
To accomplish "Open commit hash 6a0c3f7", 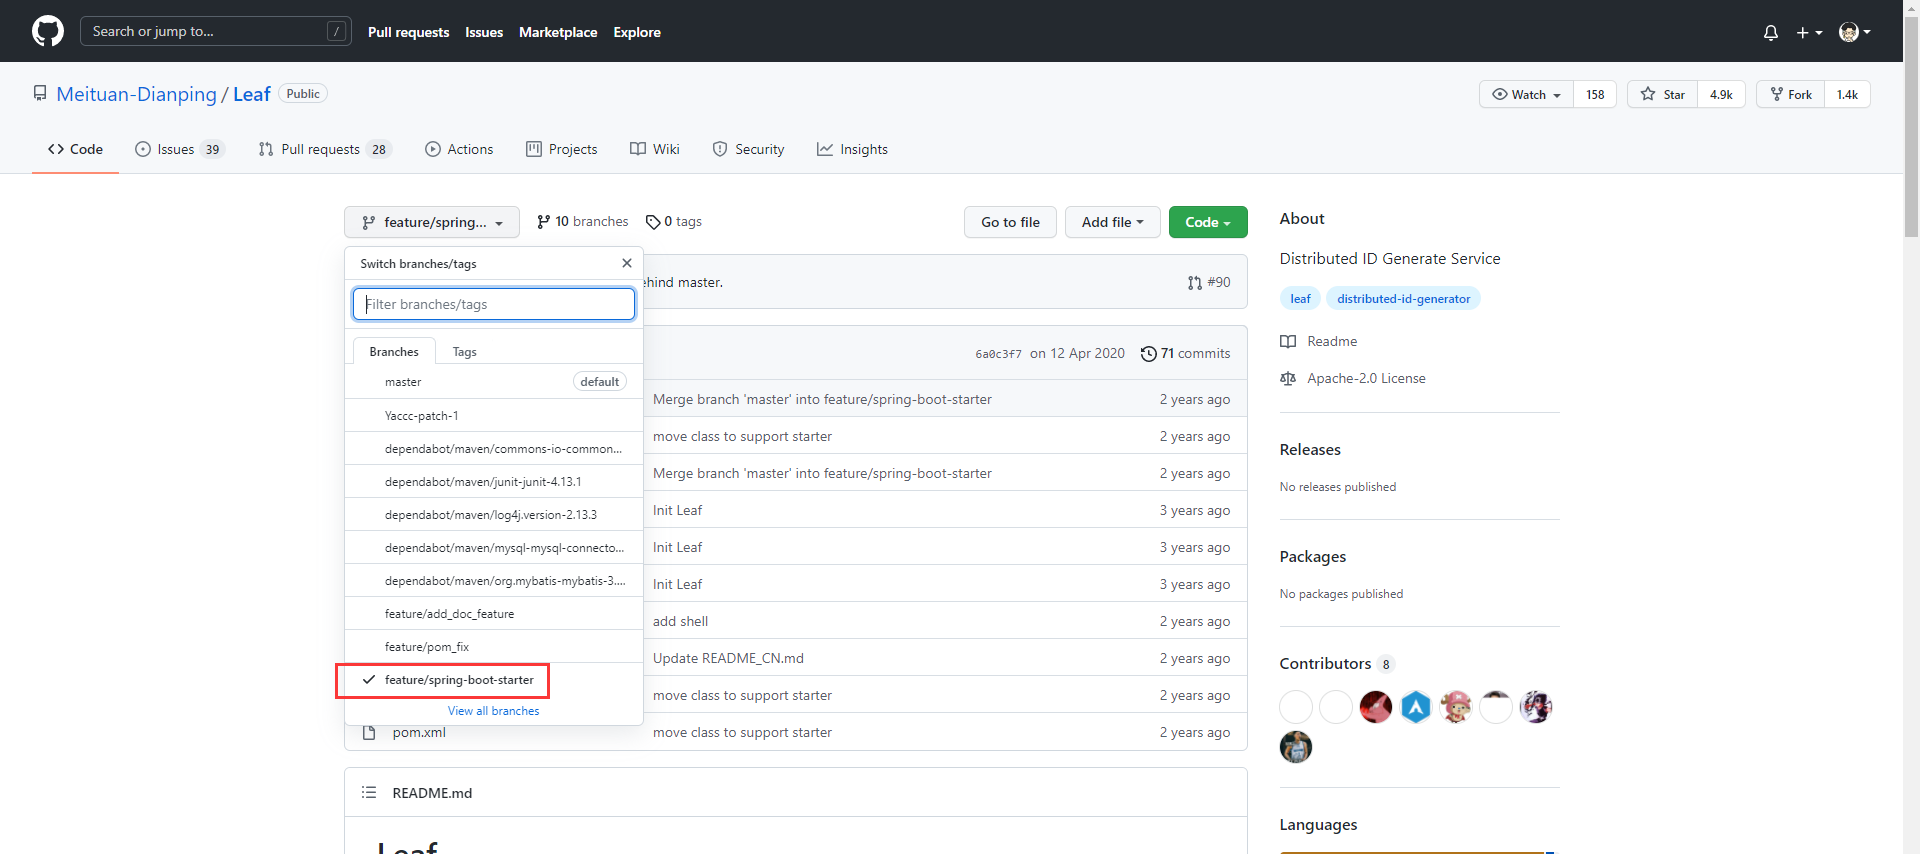I will tap(998, 354).
